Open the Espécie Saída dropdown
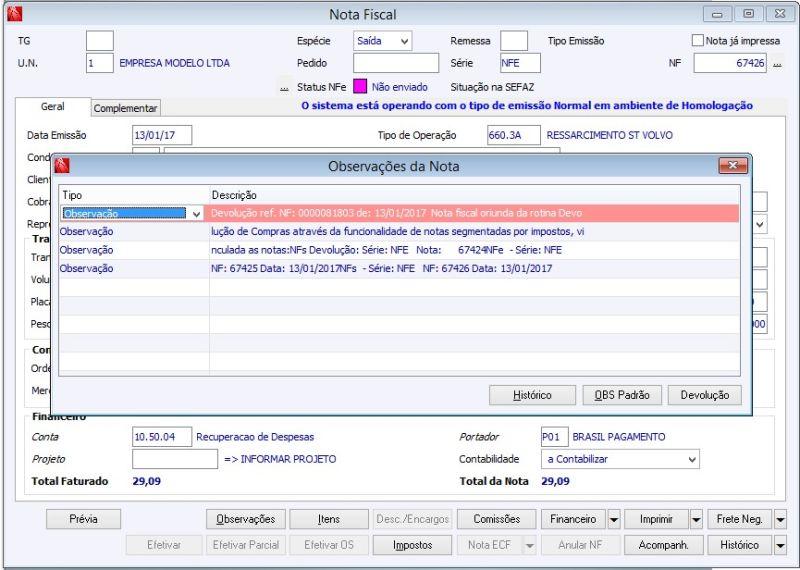This screenshot has height=570, width=800. [x=405, y=41]
